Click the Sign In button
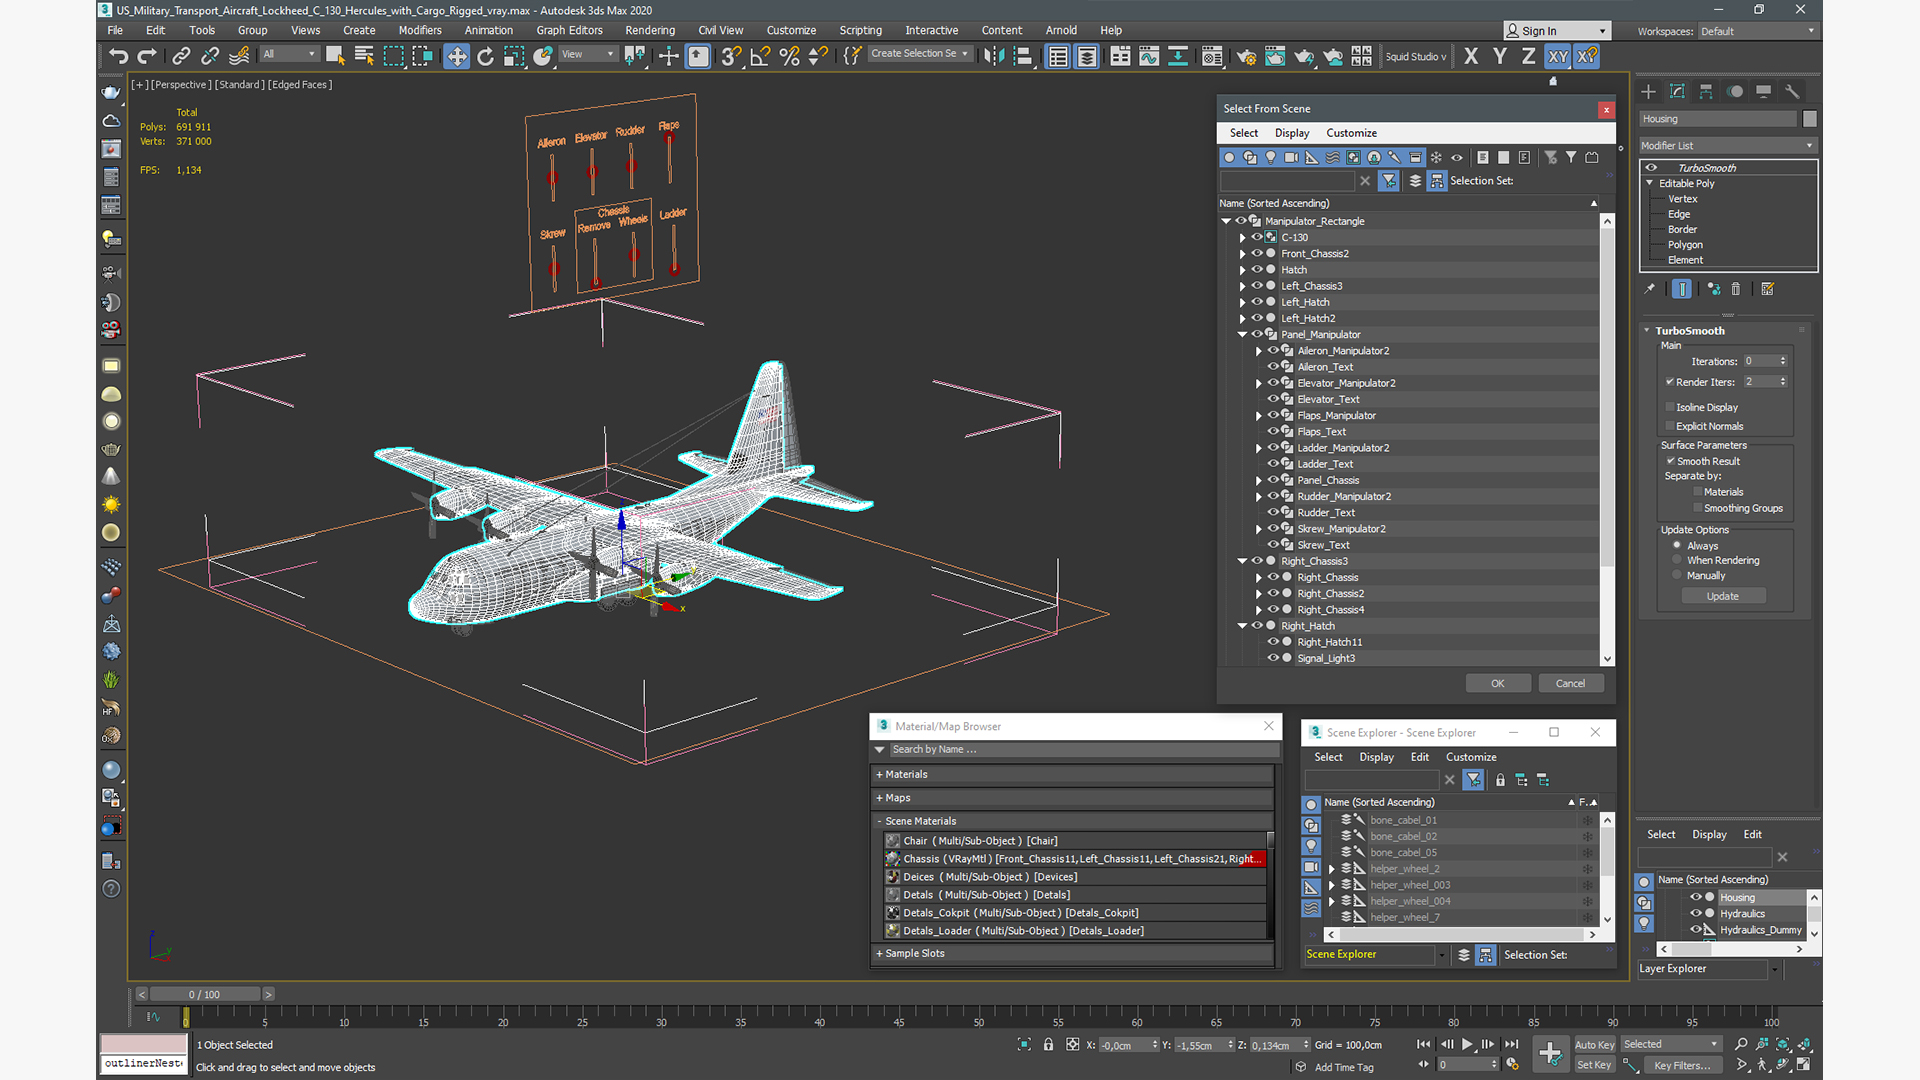Screen dimensions: 1920x1080 [x=1557, y=31]
